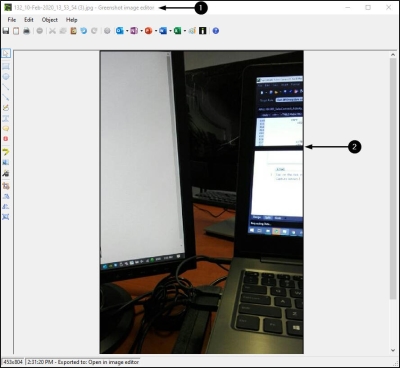Viewport: 400px width, 368px height.
Task: Select the Draw rectangle tool
Action: pyautogui.click(x=6, y=66)
